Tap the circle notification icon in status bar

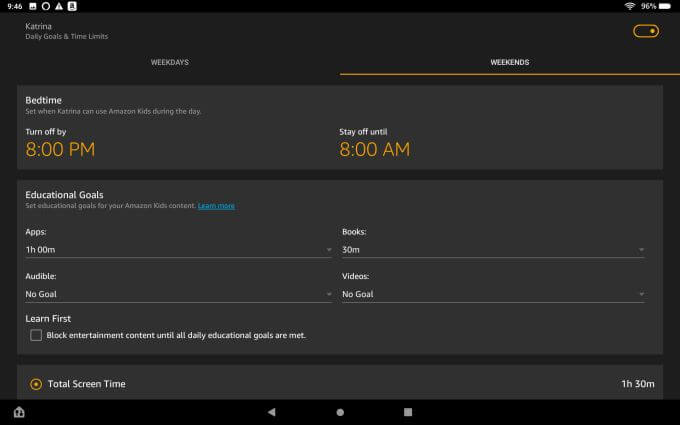[x=46, y=6]
